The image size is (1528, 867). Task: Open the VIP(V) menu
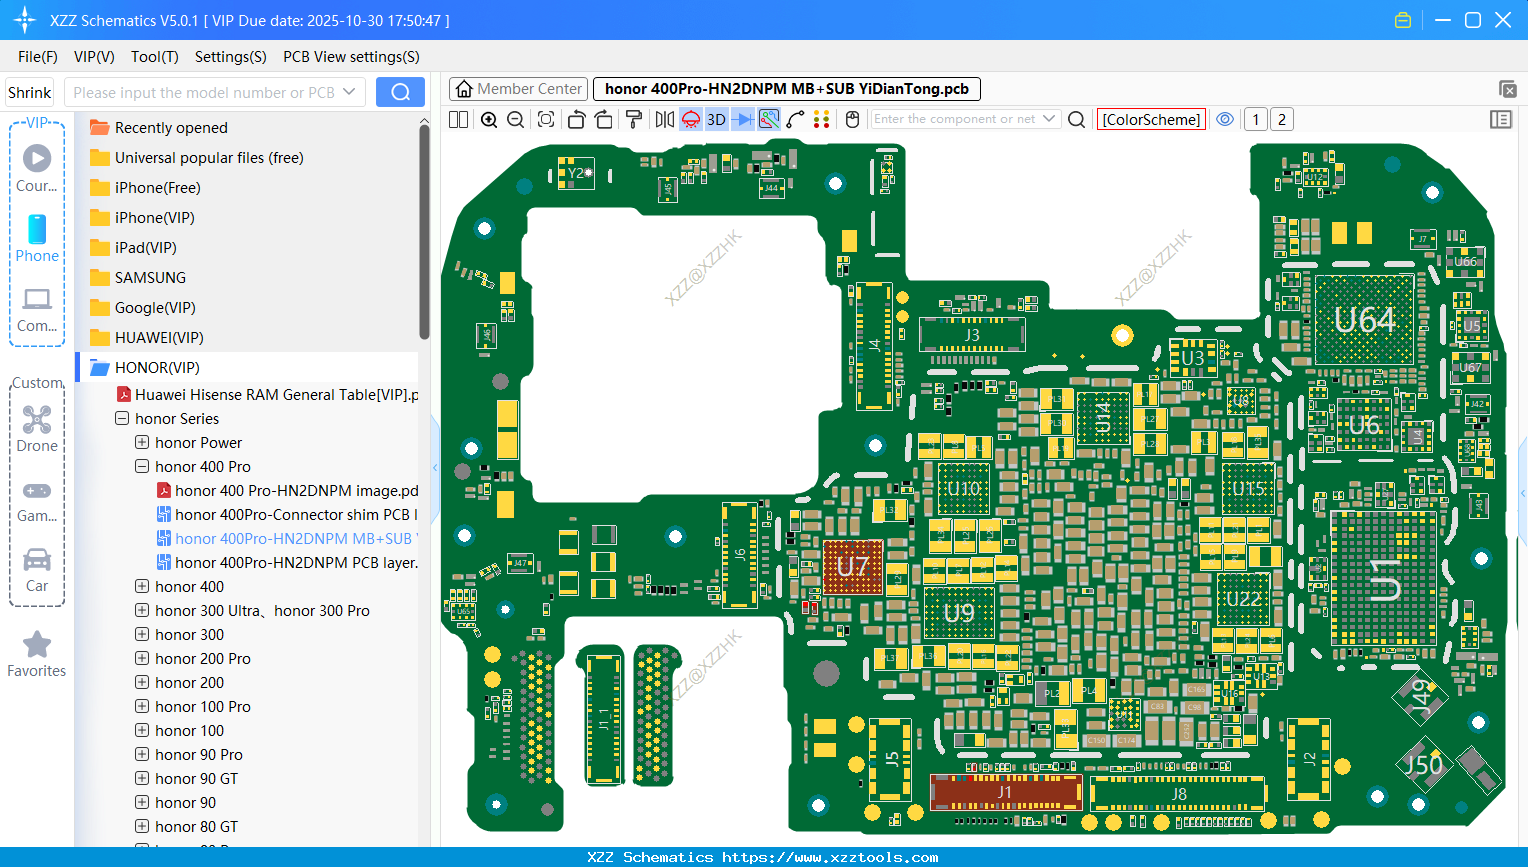pyautogui.click(x=94, y=57)
